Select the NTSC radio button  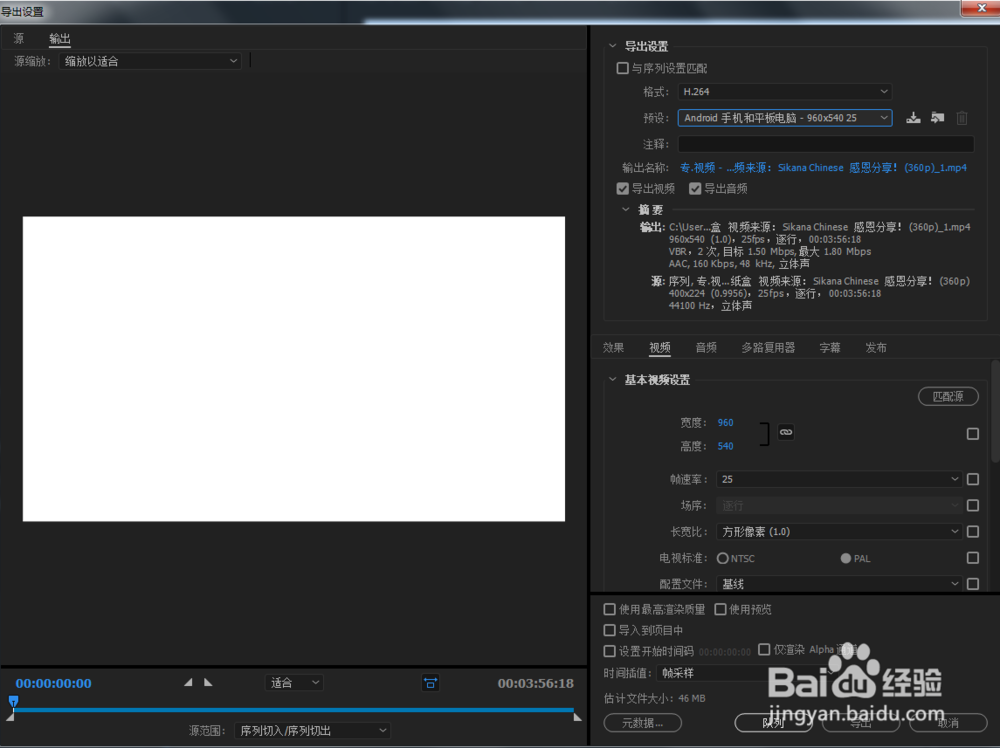click(723, 559)
